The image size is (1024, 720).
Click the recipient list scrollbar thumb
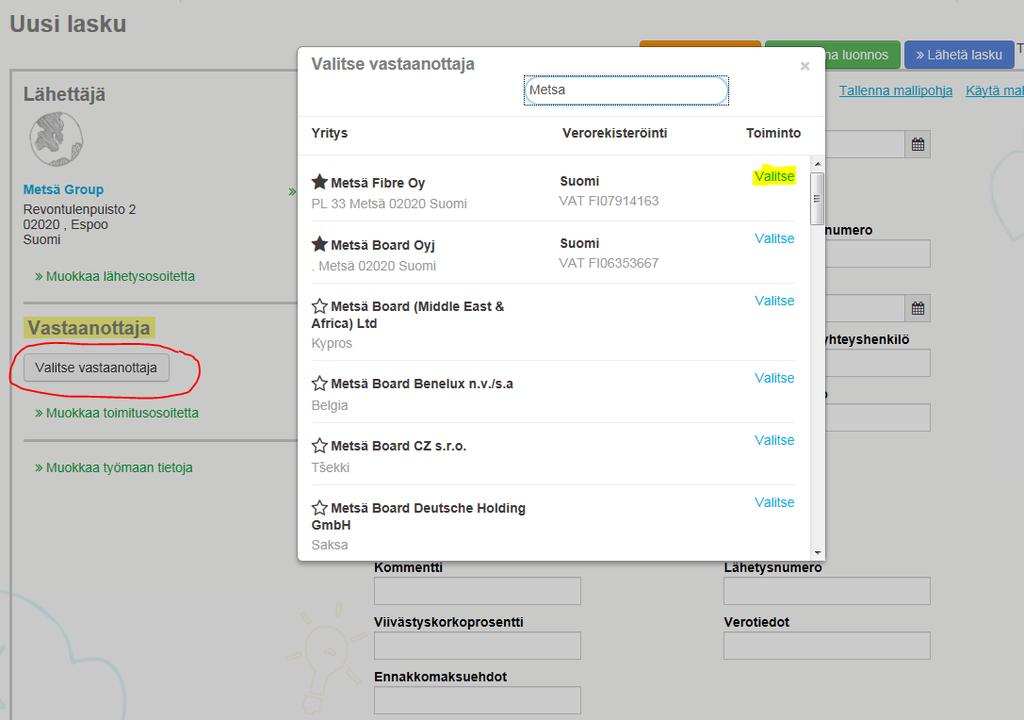(817, 199)
